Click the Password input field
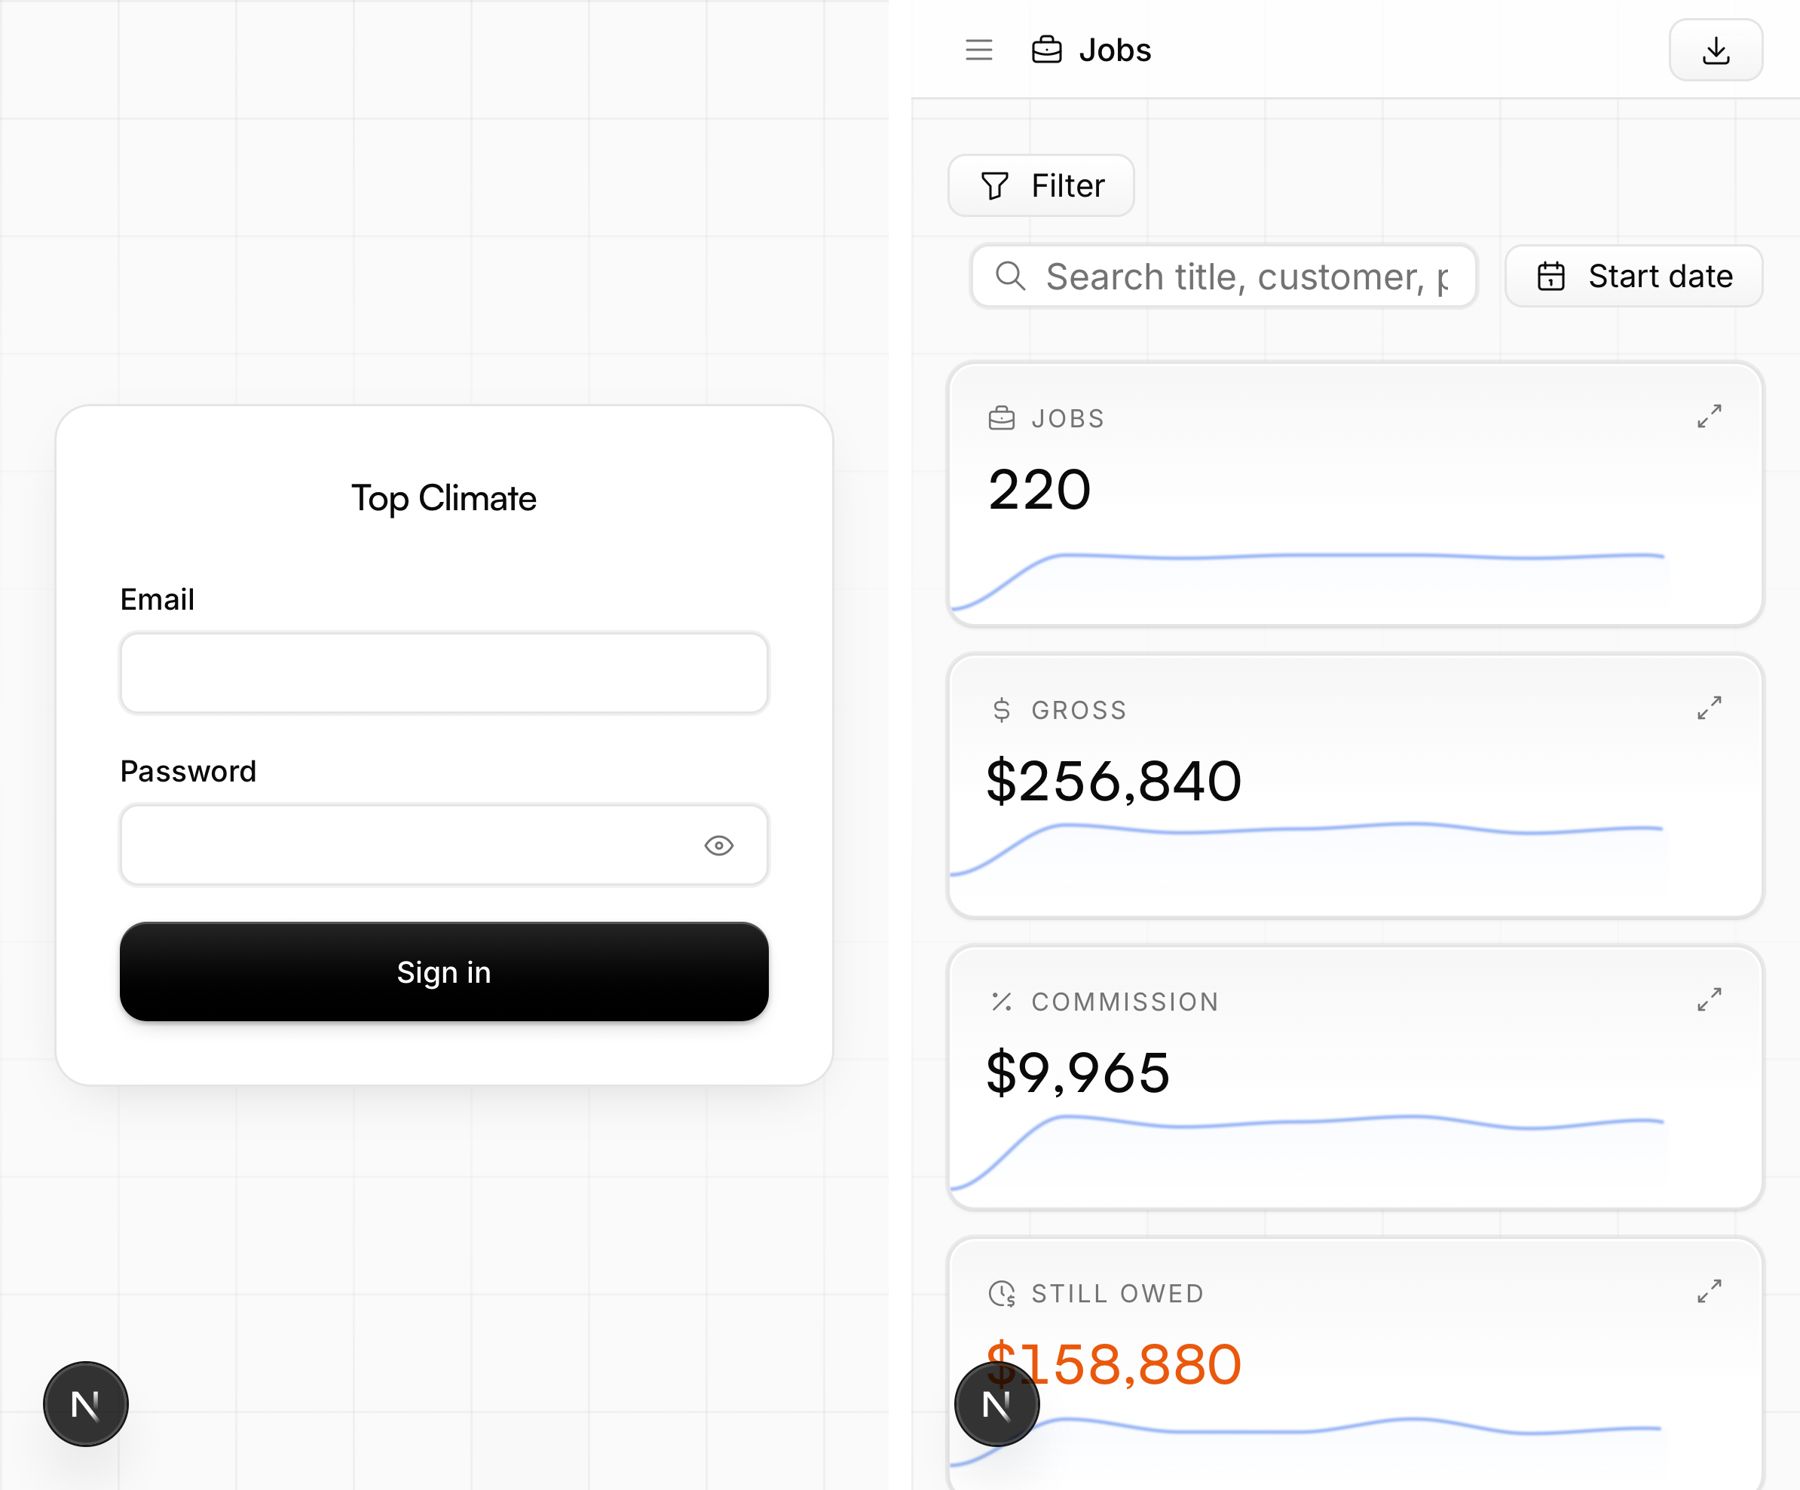The image size is (1800, 1490). point(444,845)
